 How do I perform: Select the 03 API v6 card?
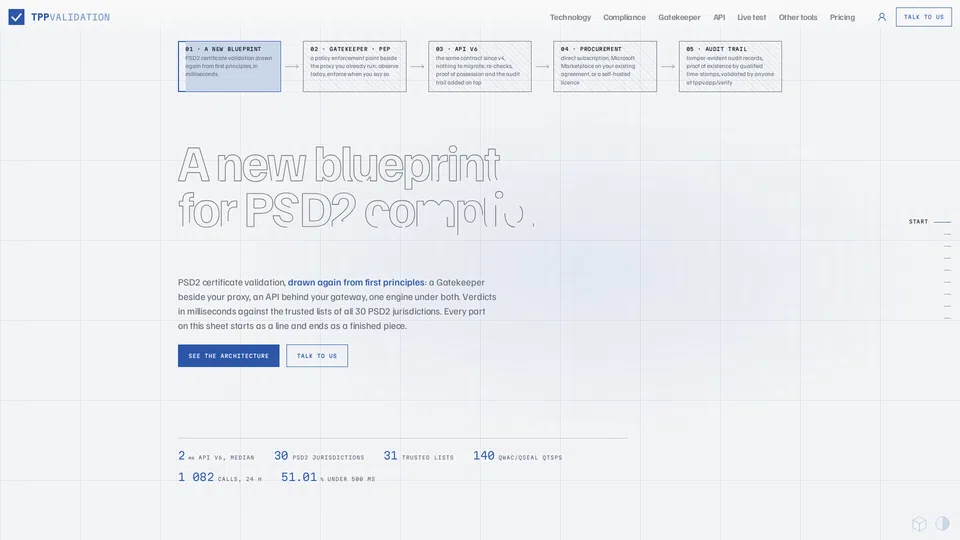click(x=479, y=66)
